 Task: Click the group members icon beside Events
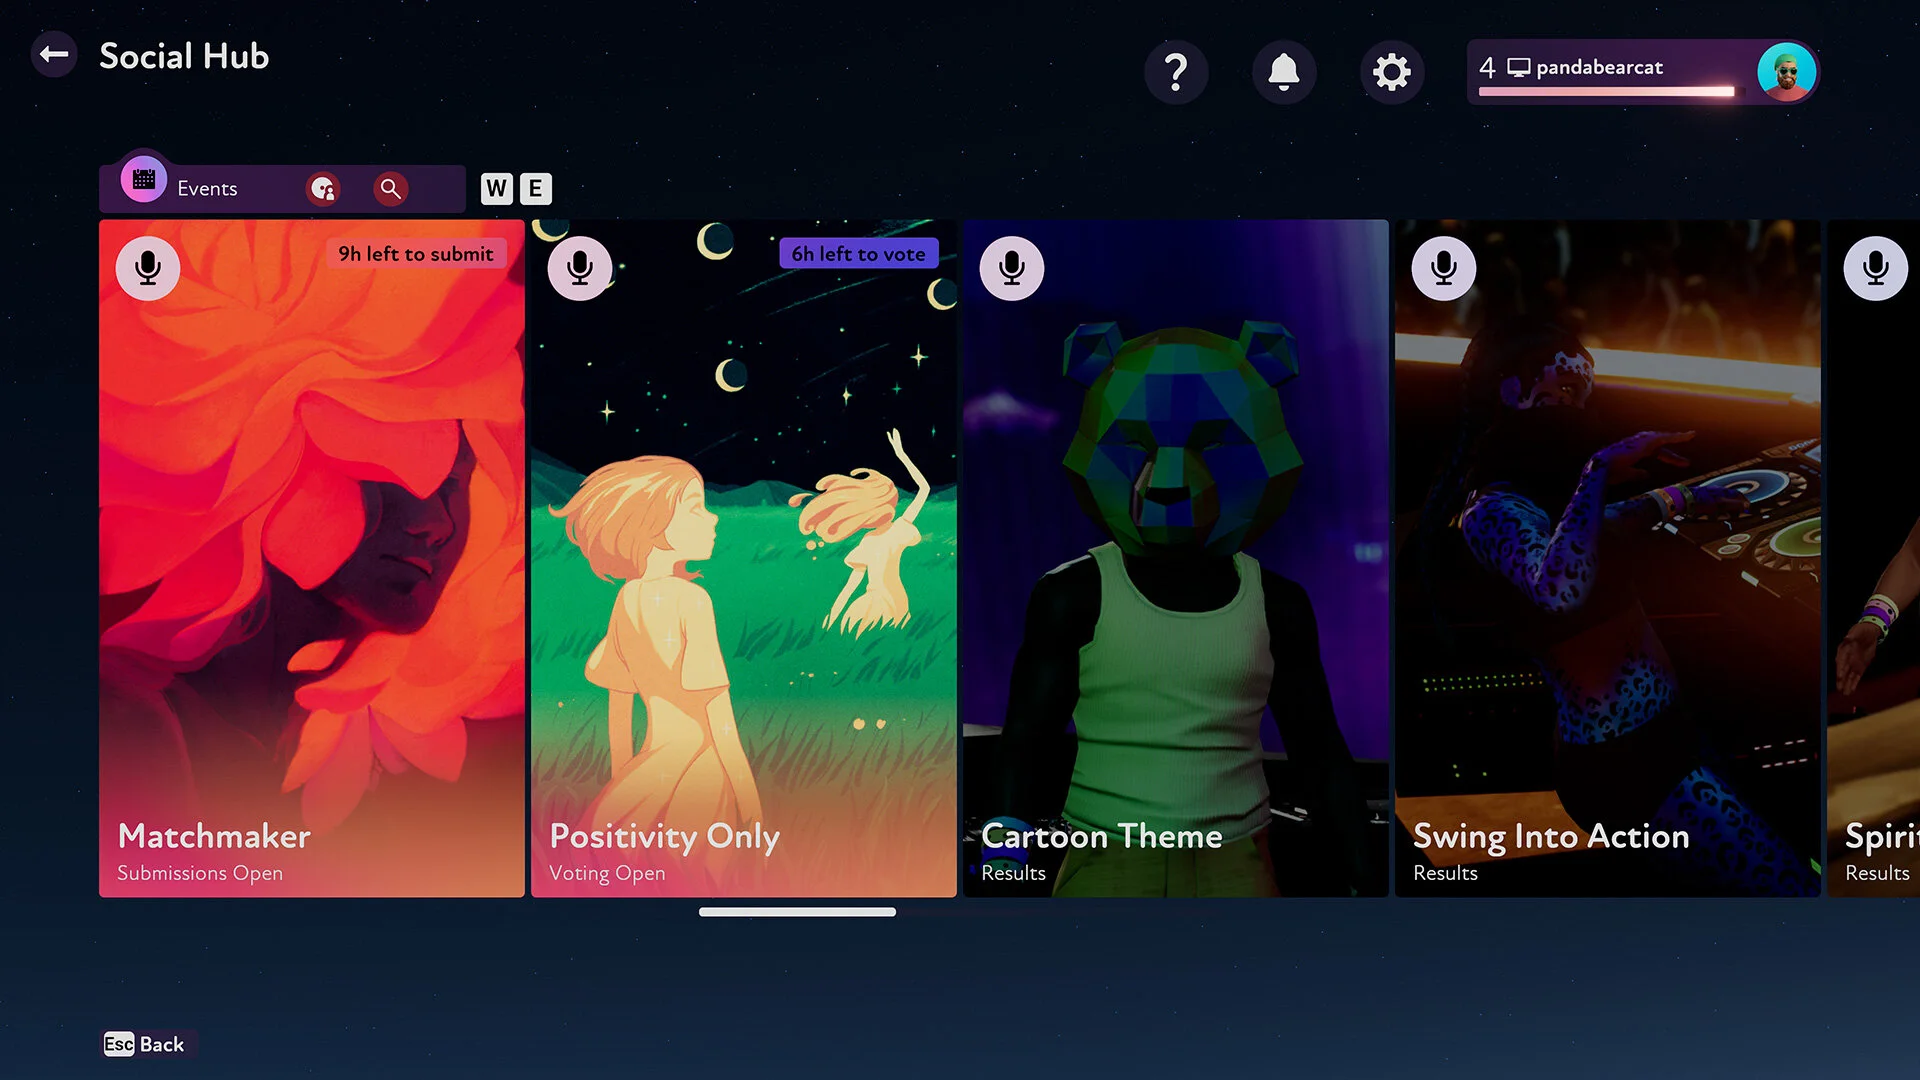tap(322, 188)
